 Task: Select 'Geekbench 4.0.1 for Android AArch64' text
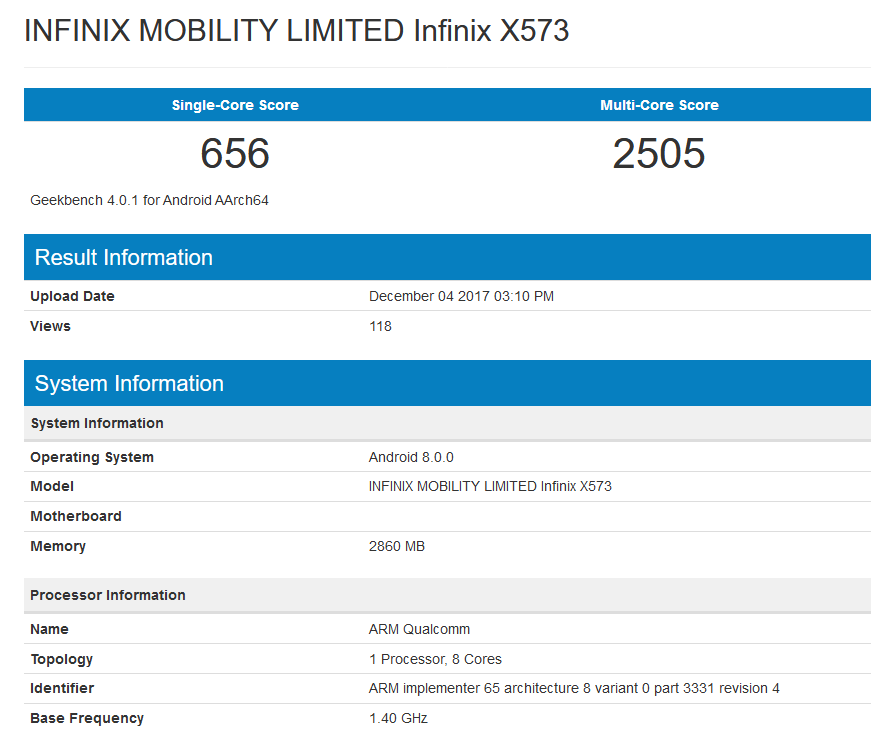click(x=149, y=201)
